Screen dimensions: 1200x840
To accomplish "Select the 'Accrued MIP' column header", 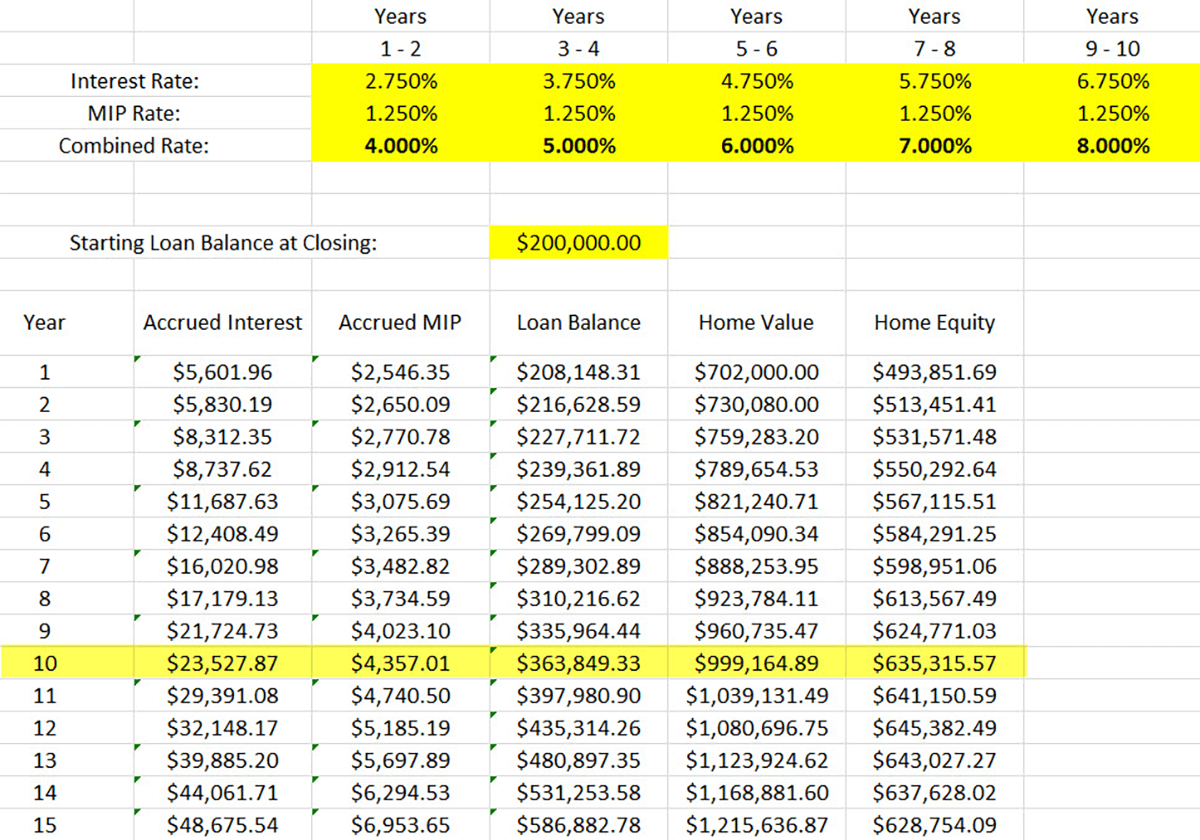I will click(x=400, y=322).
